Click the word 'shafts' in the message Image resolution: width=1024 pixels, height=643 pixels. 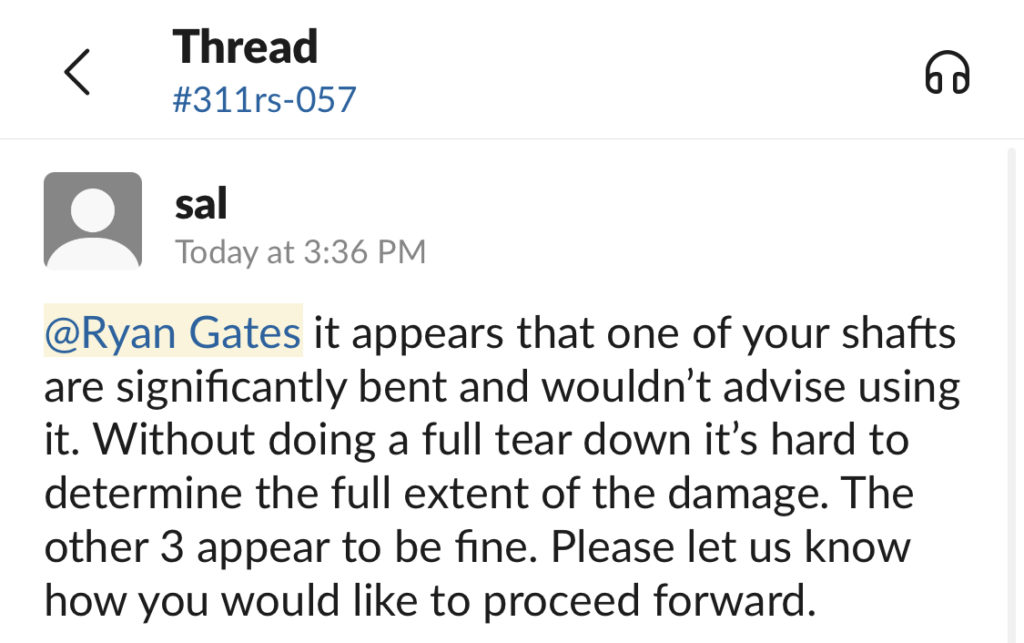[899, 333]
